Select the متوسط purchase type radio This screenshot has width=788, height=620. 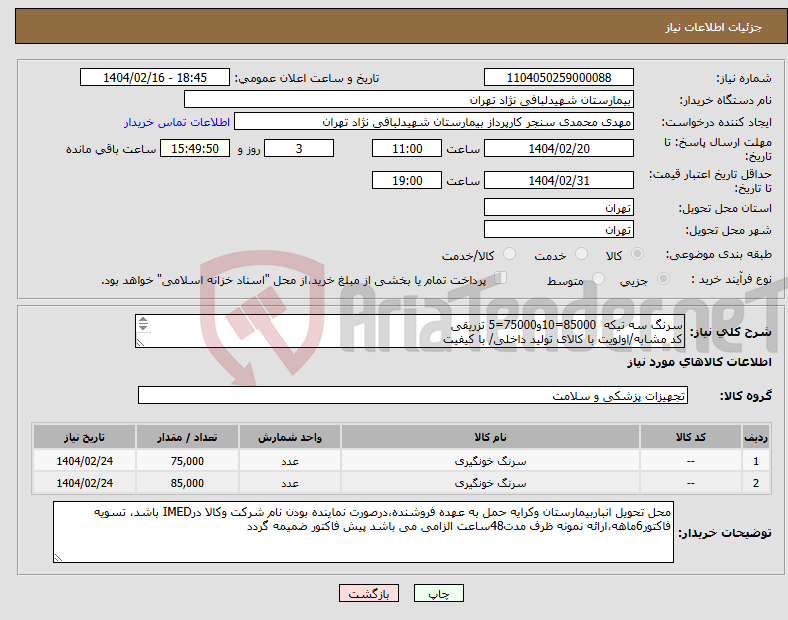click(598, 279)
